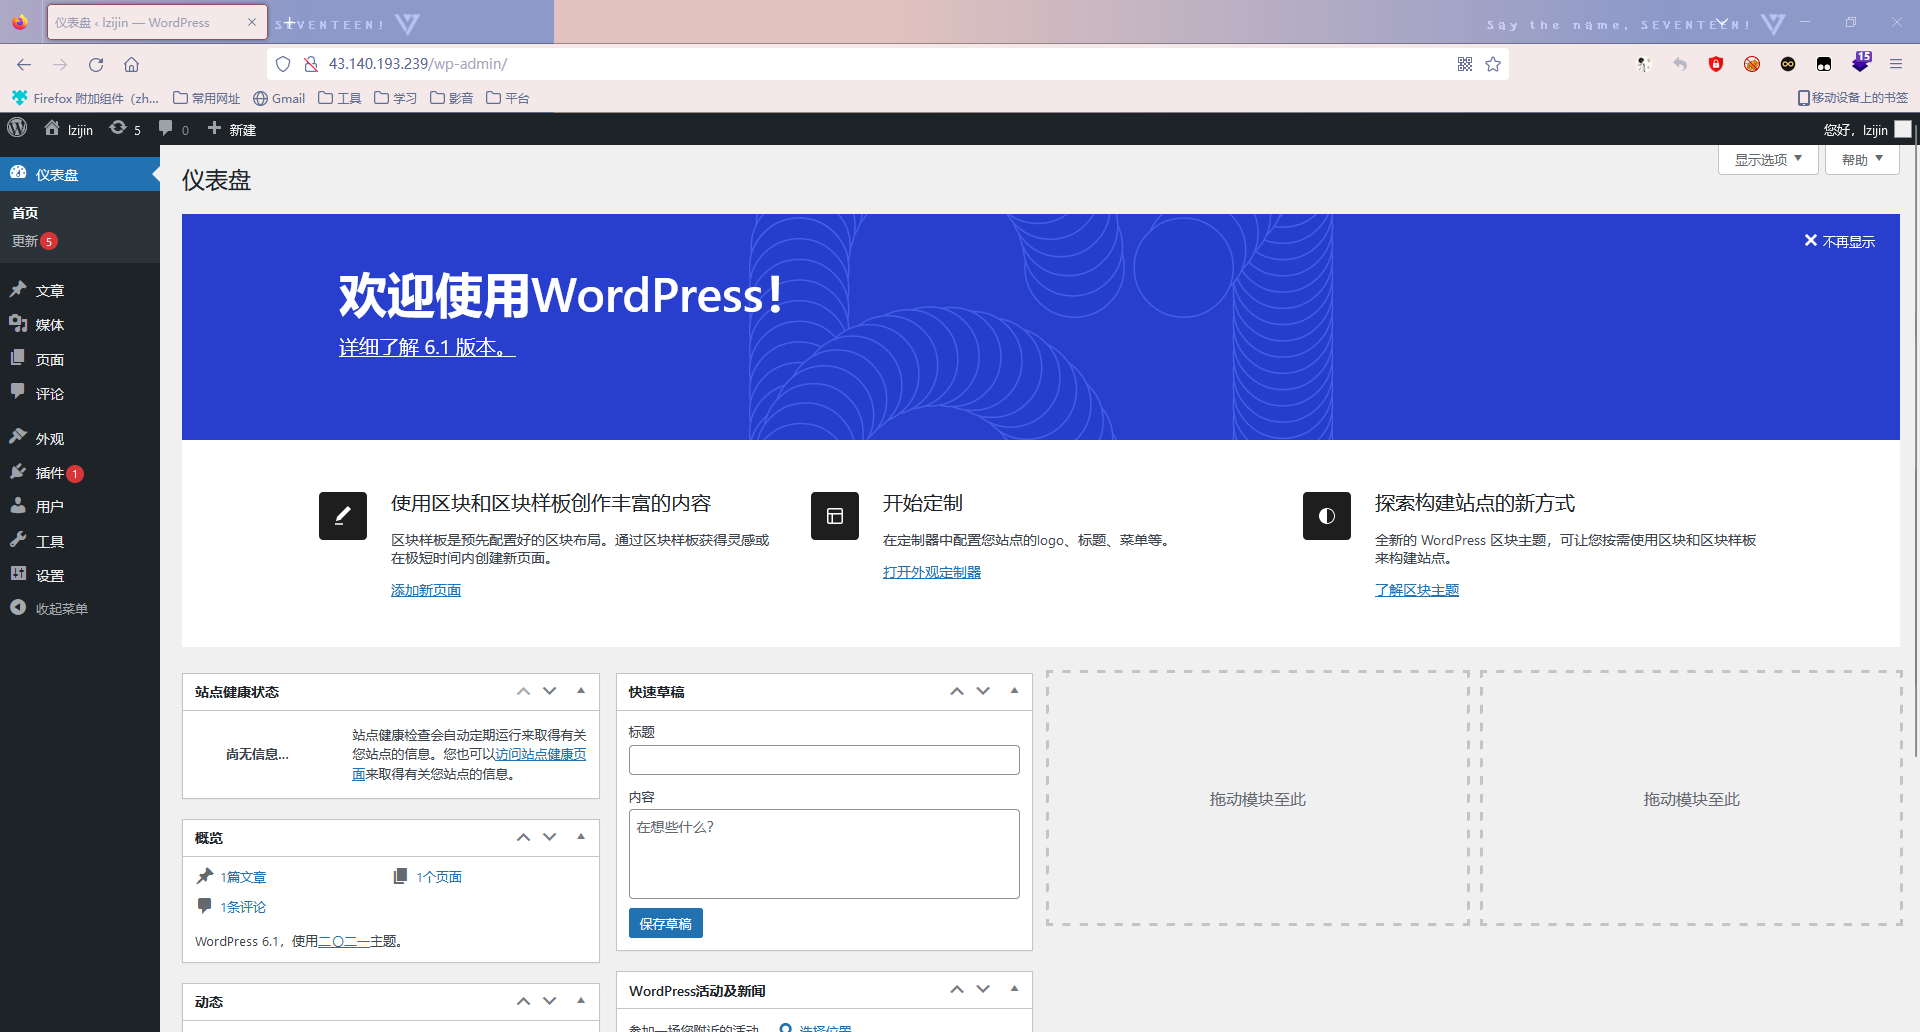Click the half-circle icon beside 探索构建站点的新方式
The height and width of the screenshot is (1032, 1920).
[1327, 516]
